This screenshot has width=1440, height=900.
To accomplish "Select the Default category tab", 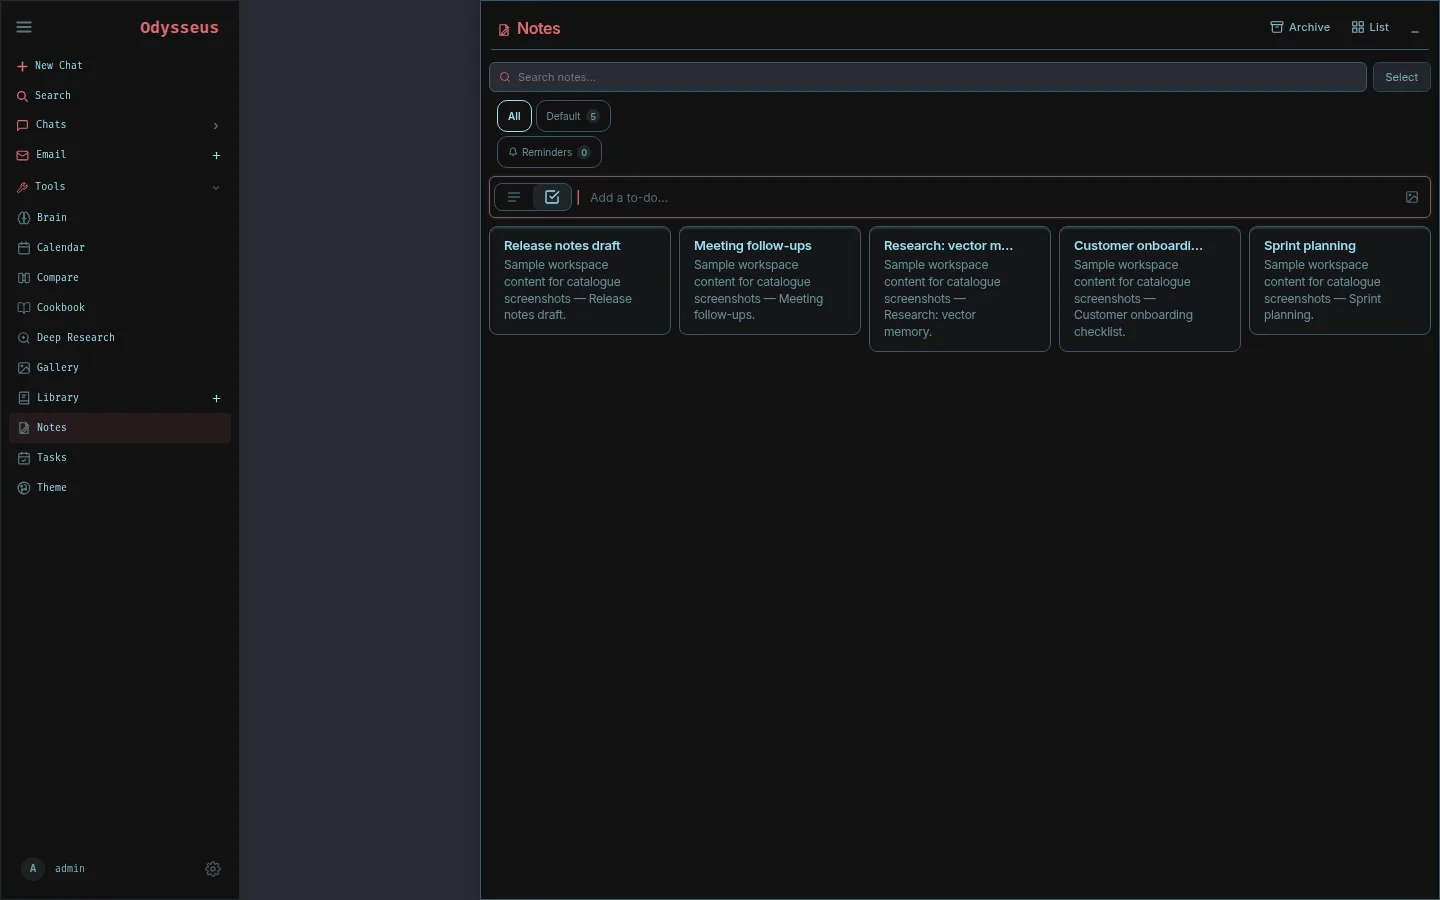I will coord(573,116).
